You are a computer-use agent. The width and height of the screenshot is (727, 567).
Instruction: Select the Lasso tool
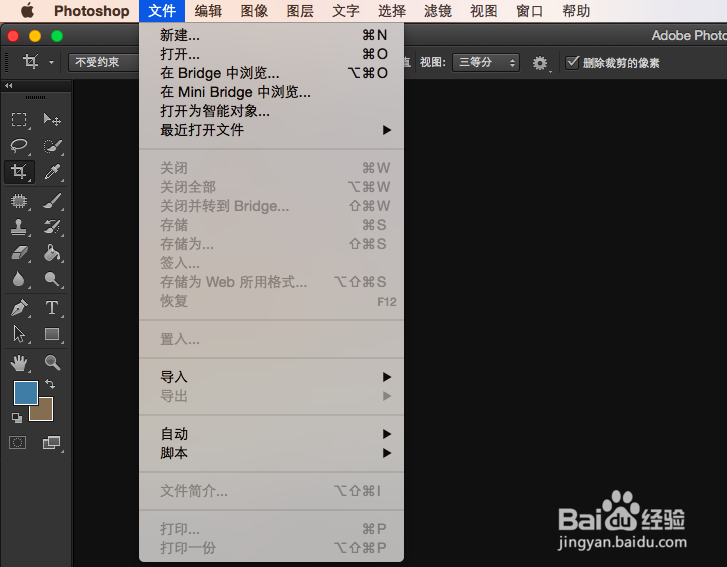[19, 146]
